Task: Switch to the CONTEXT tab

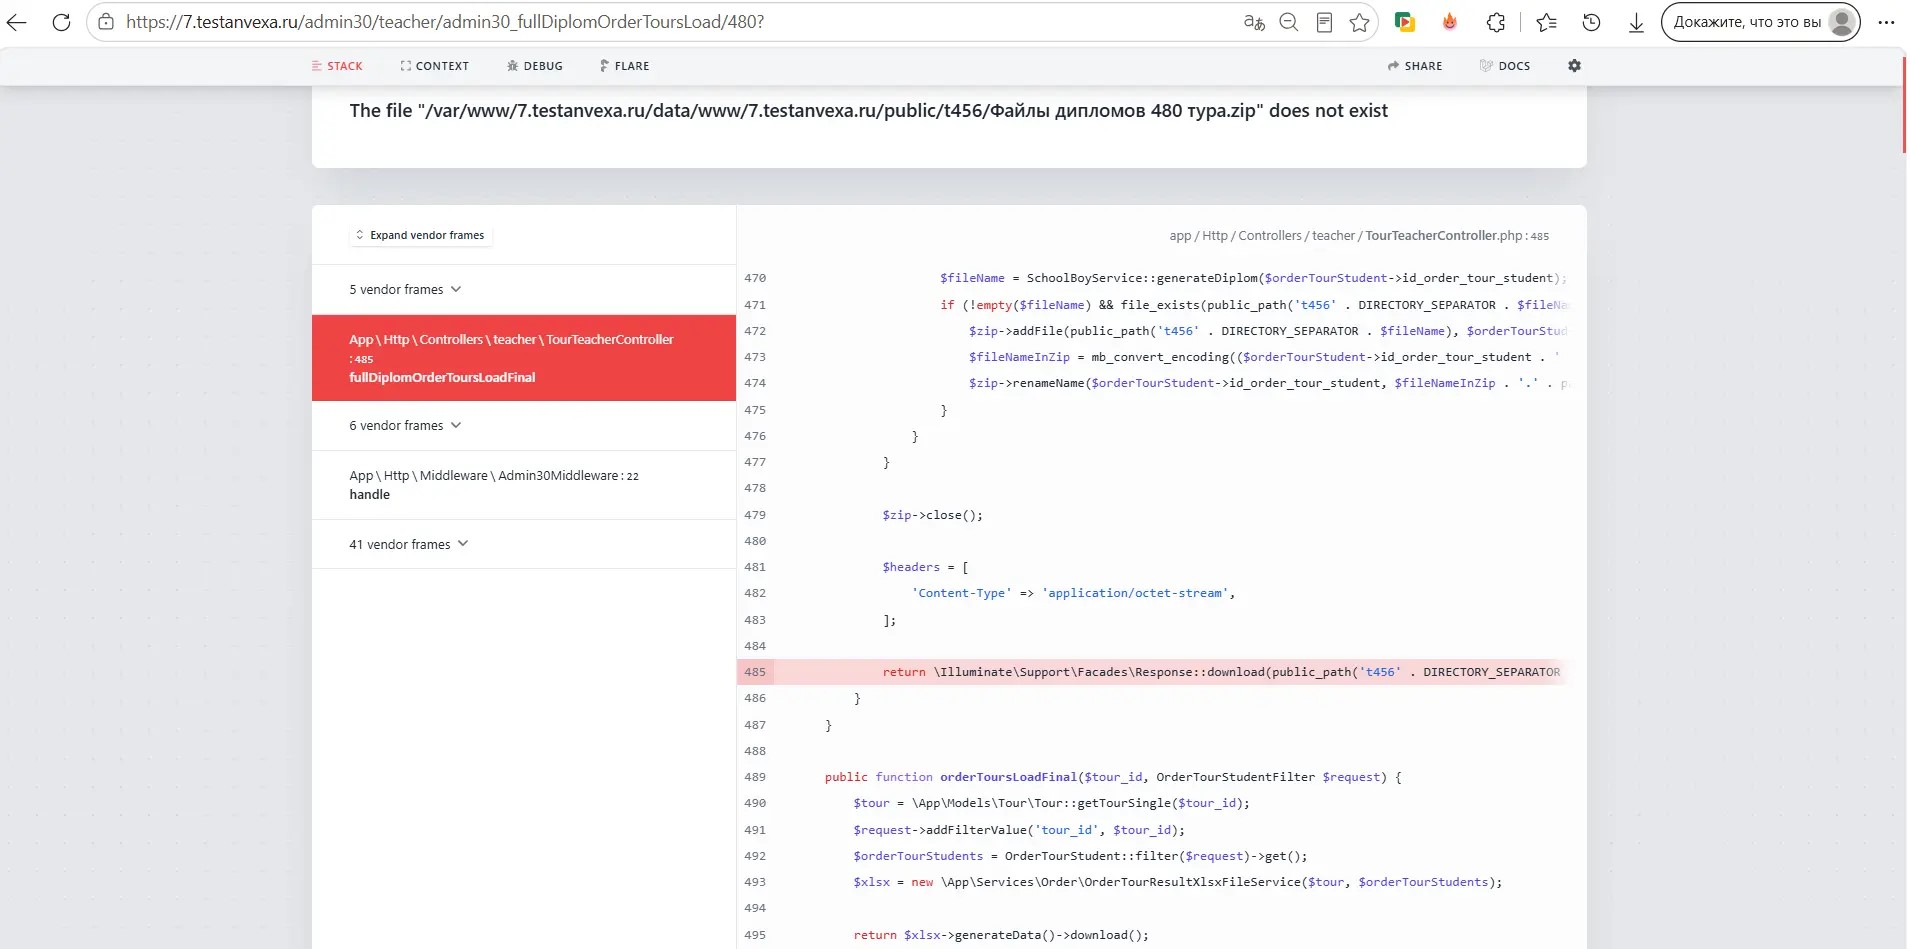Action: point(434,66)
